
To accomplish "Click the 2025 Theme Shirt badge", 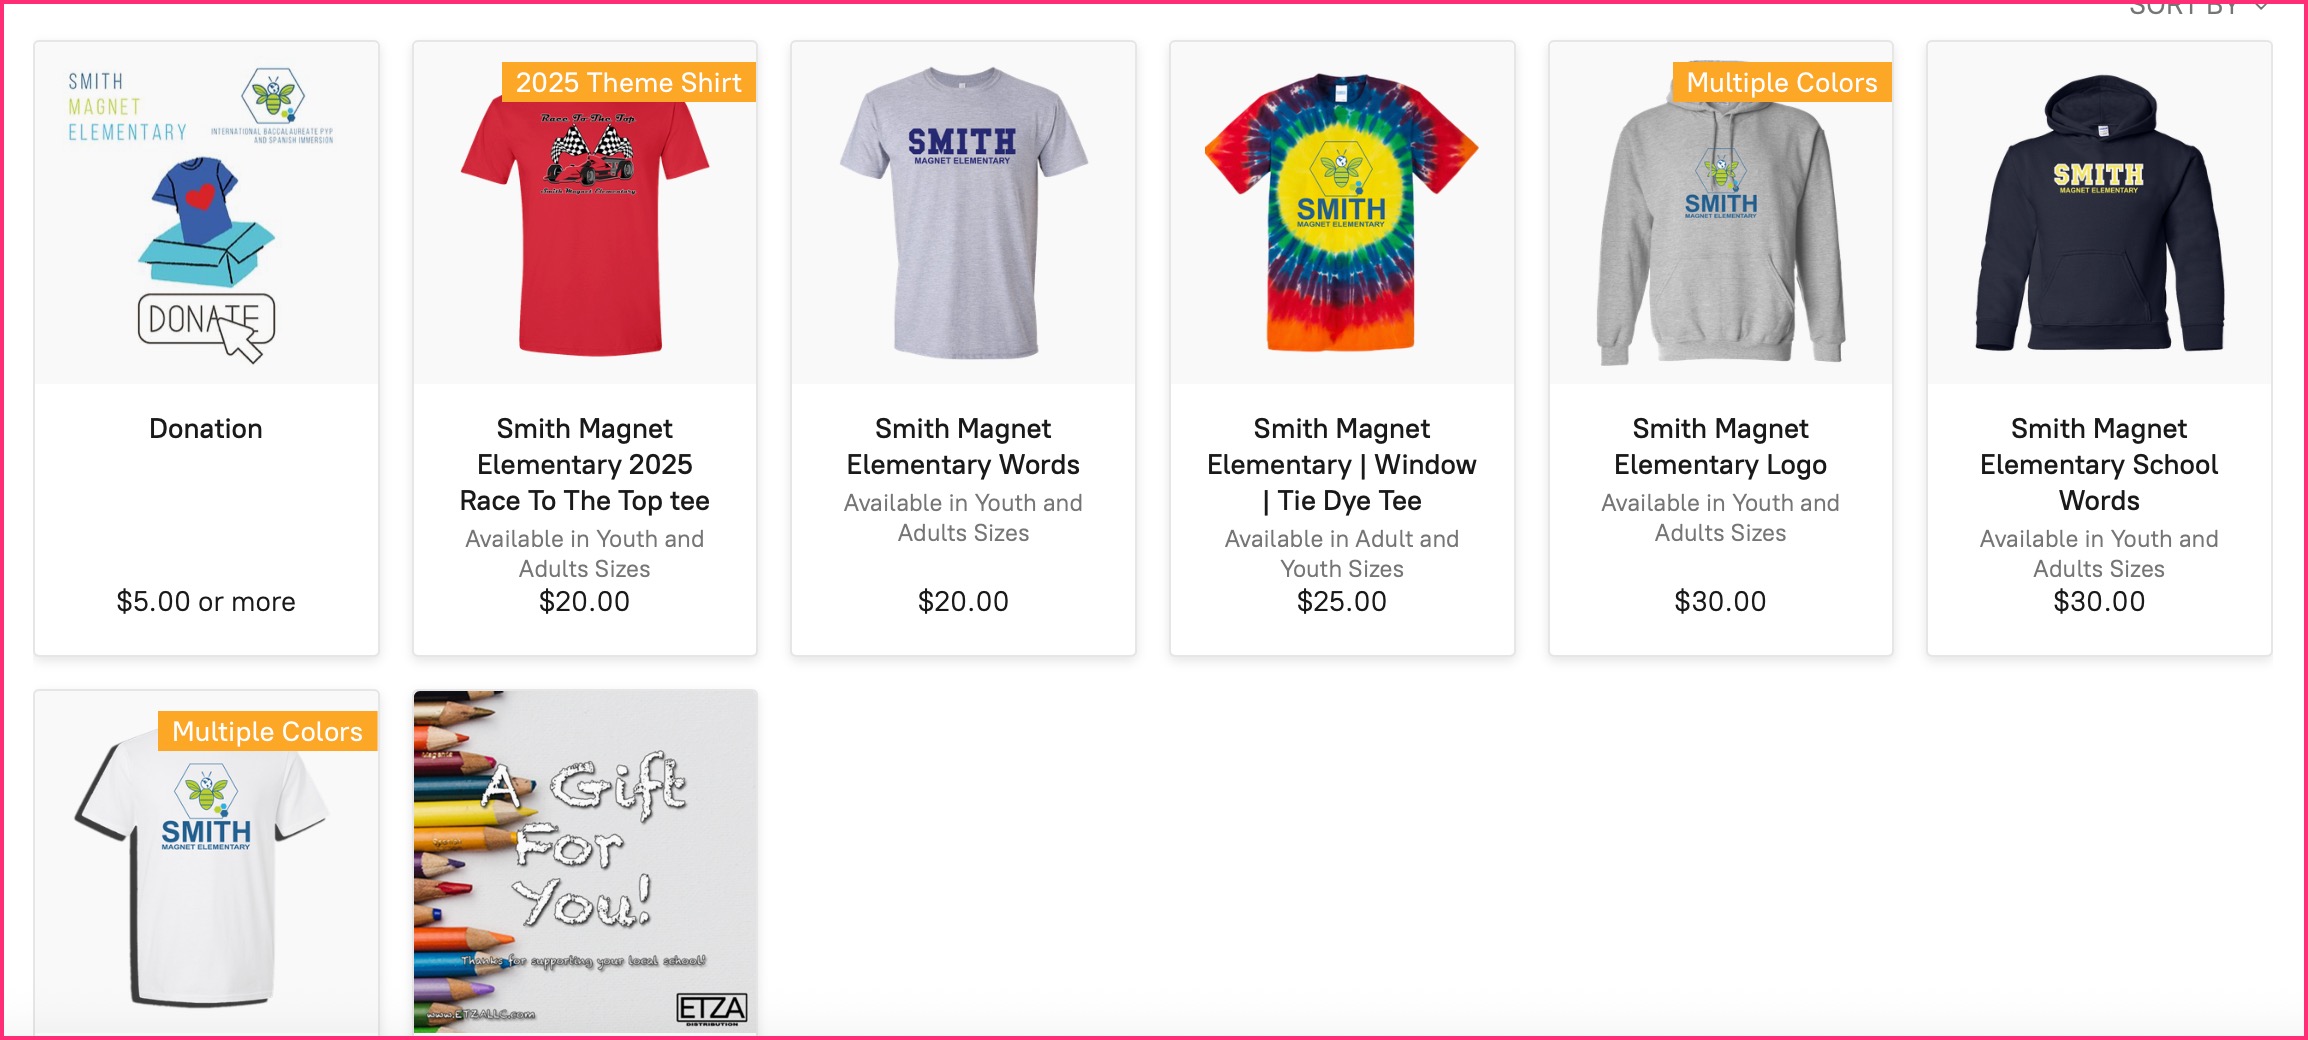I will [x=628, y=82].
